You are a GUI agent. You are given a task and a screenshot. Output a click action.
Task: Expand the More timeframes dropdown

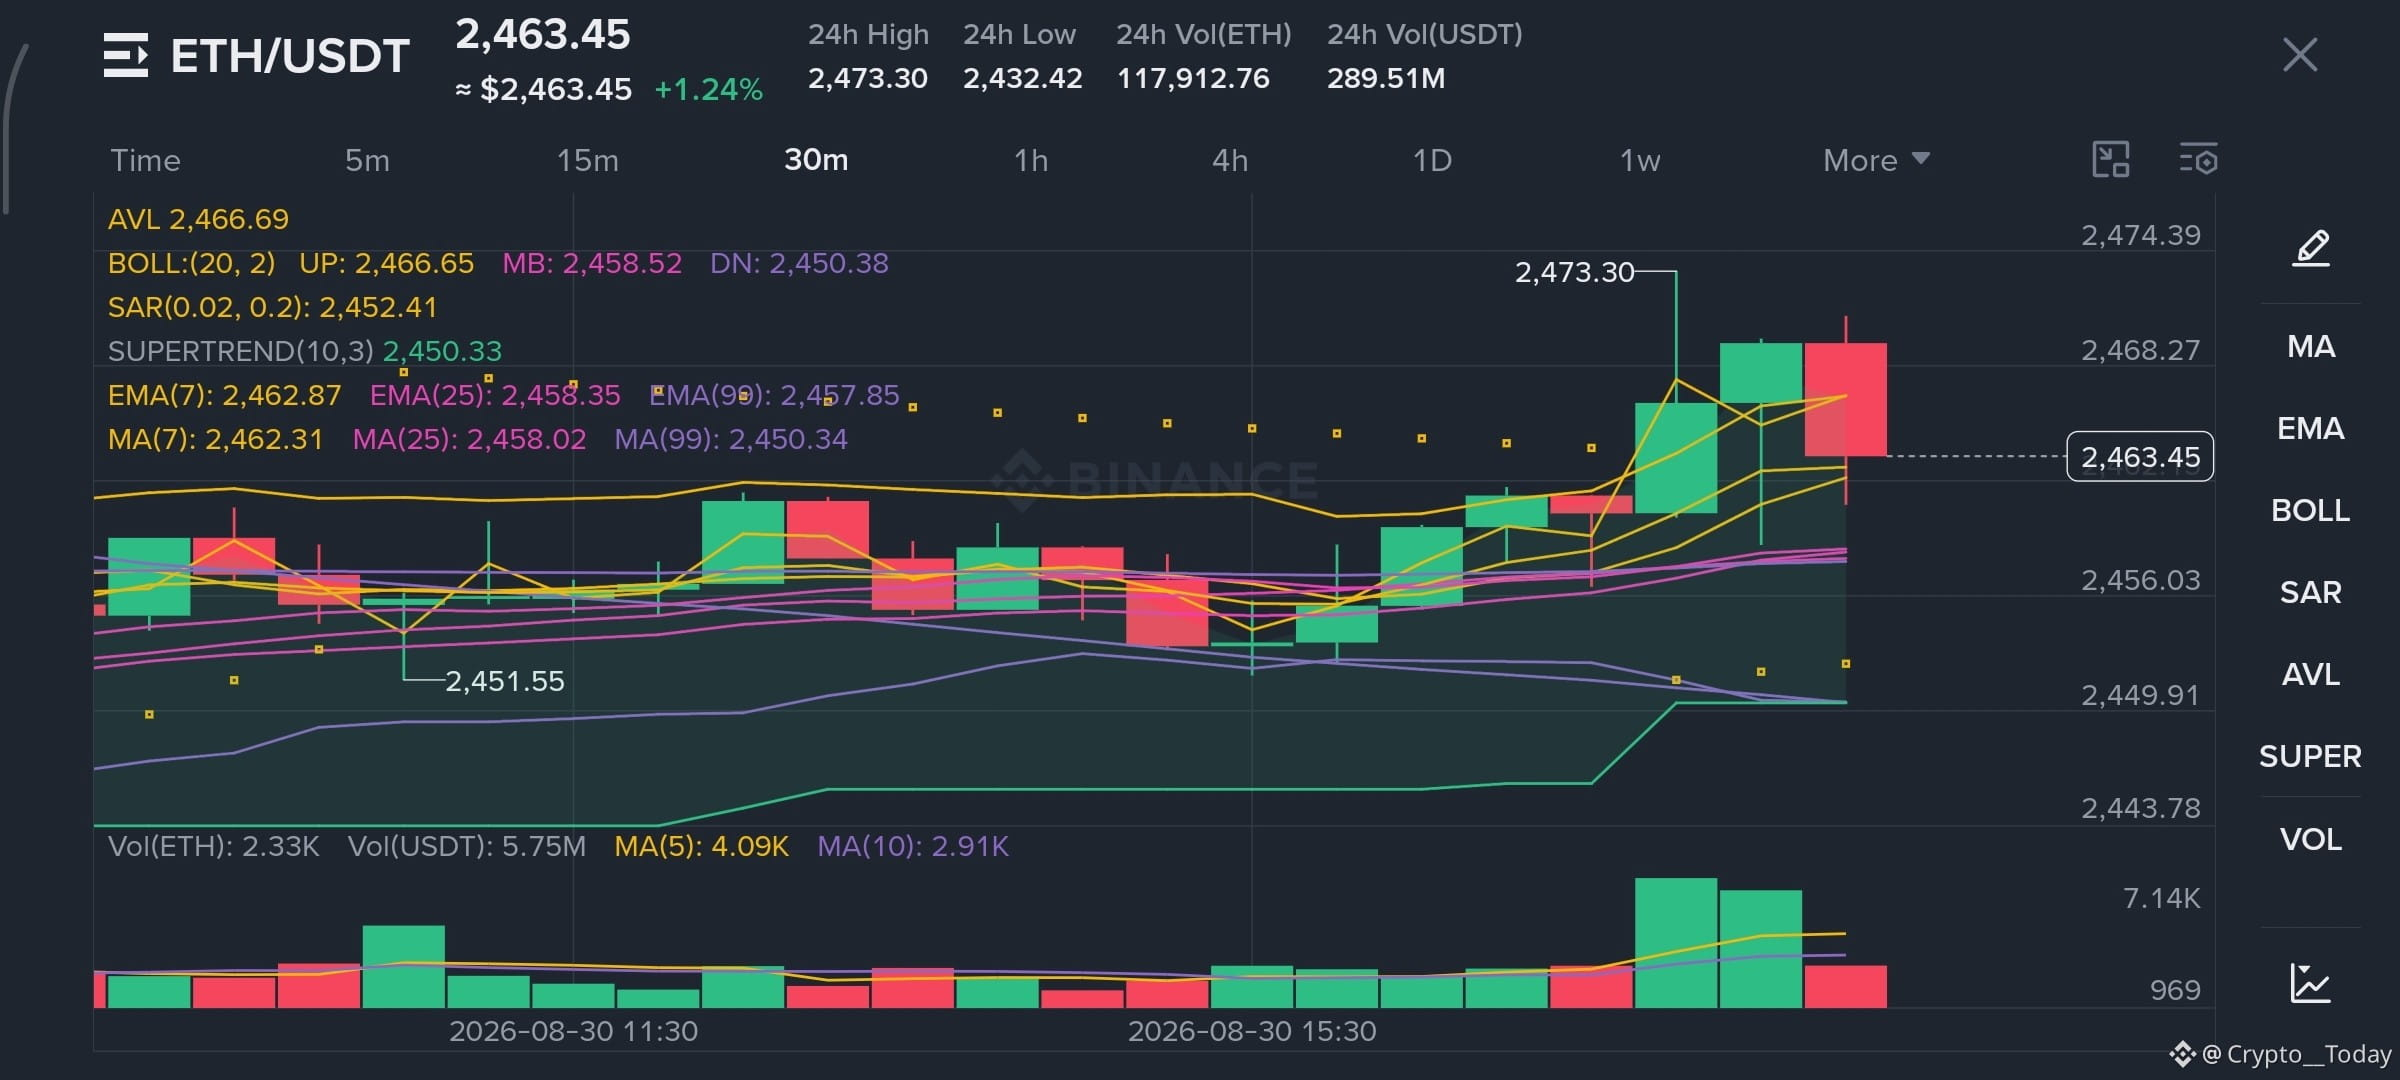[1876, 160]
